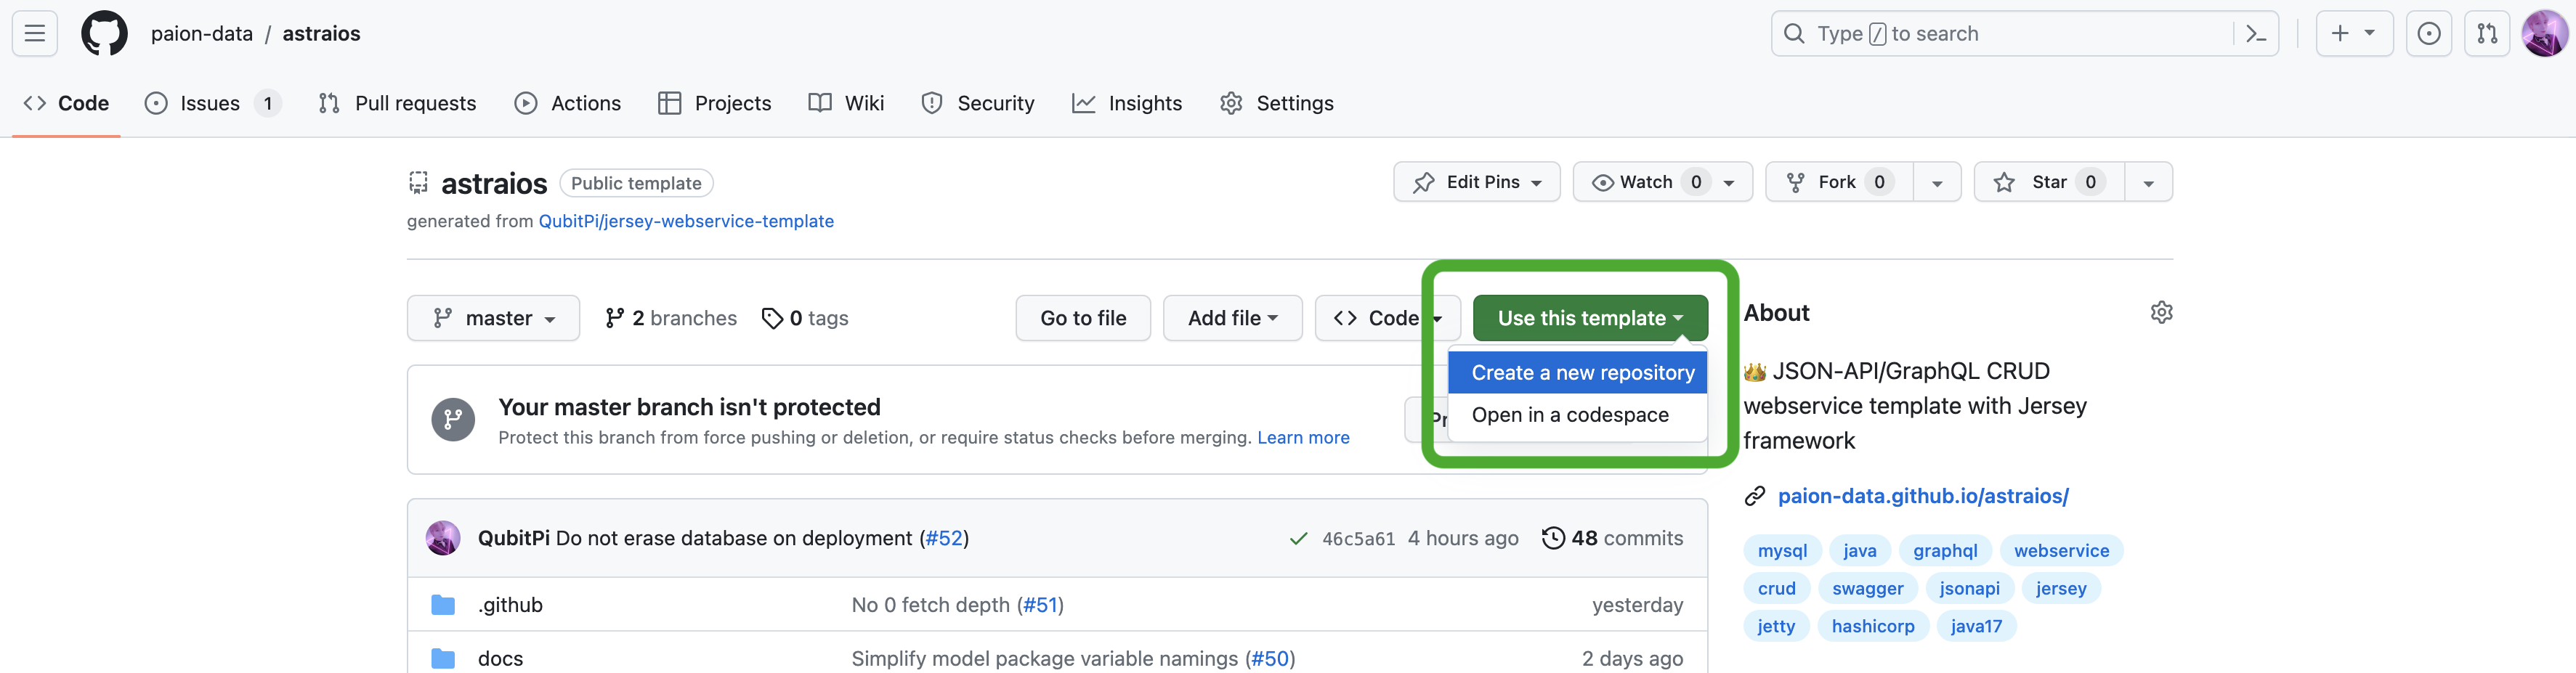Switch to the Pull requests tab
The width and height of the screenshot is (2576, 673).
[x=397, y=103]
